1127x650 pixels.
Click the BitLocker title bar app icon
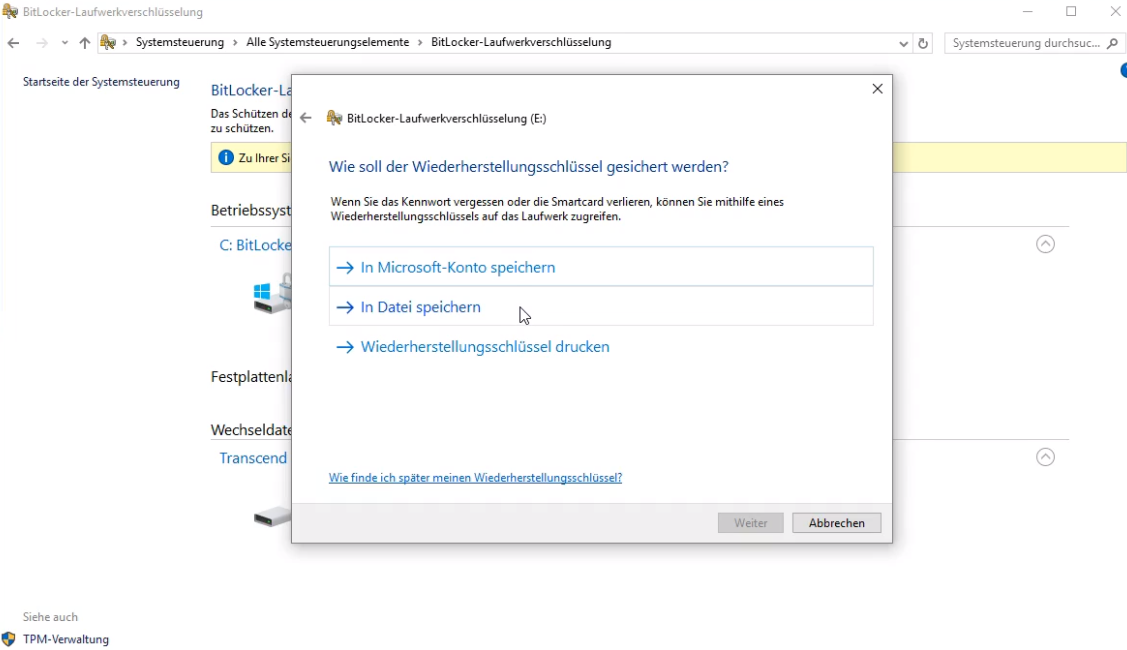coord(10,12)
